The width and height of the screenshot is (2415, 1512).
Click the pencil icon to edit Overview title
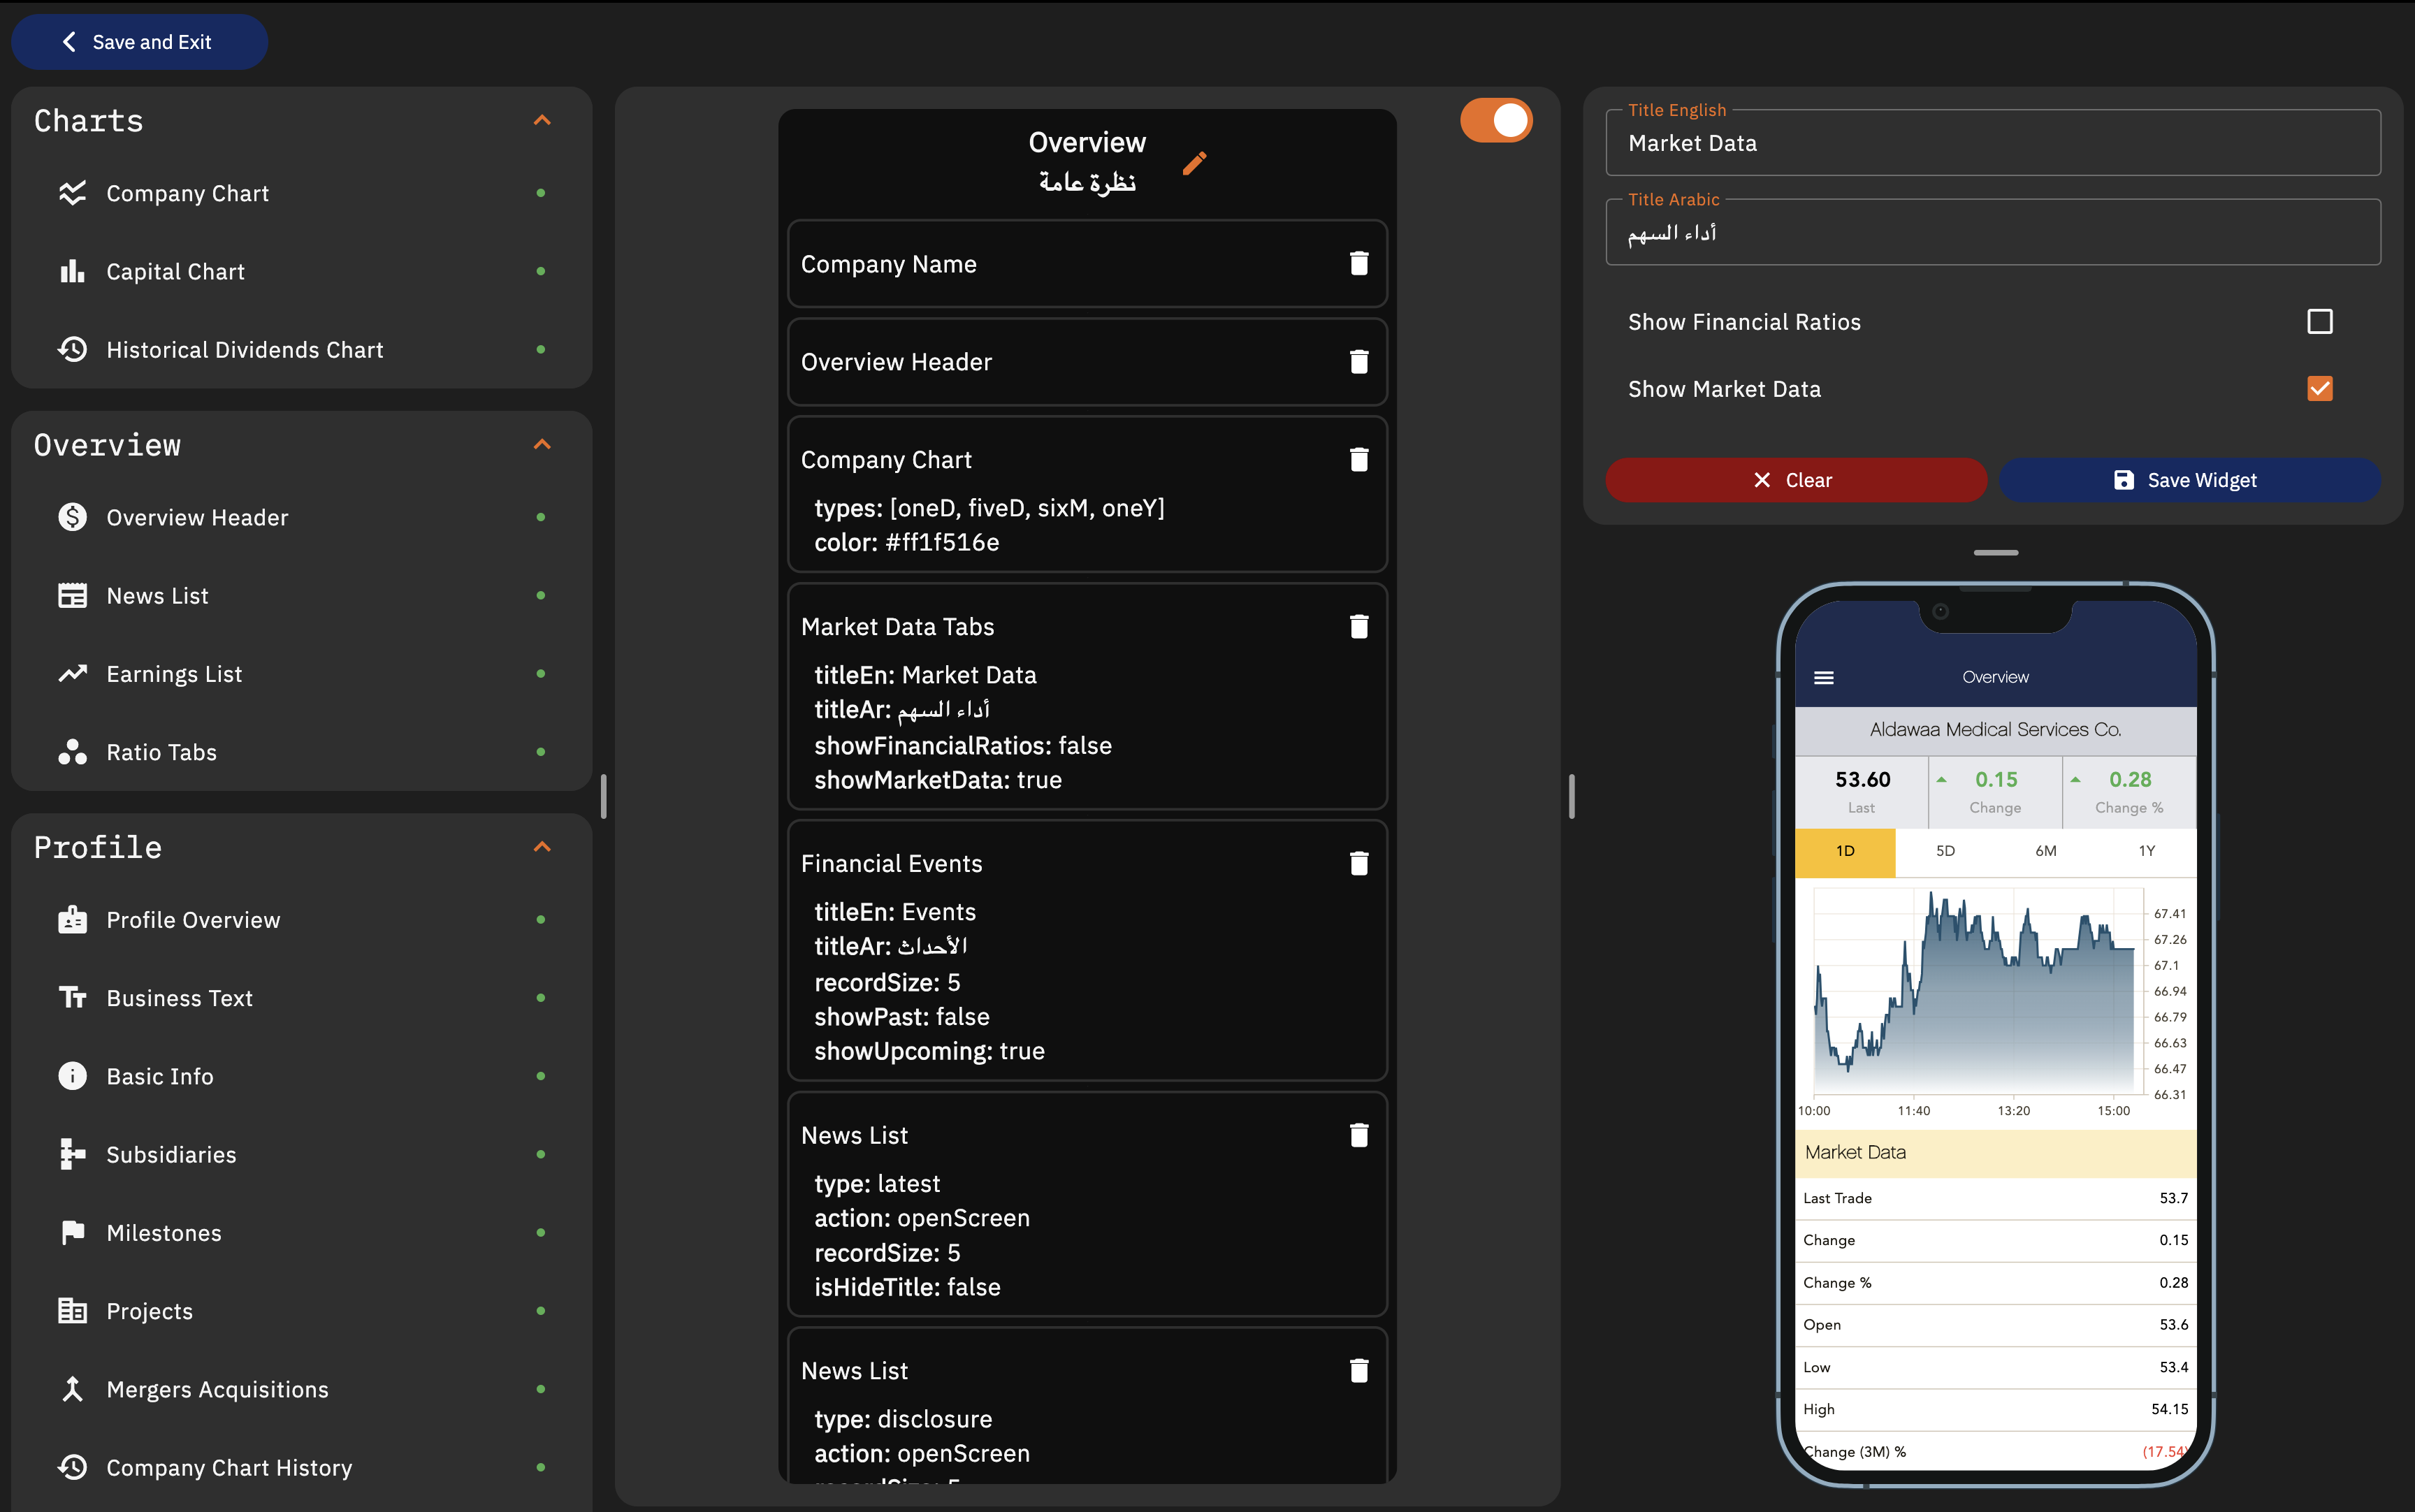tap(1195, 164)
